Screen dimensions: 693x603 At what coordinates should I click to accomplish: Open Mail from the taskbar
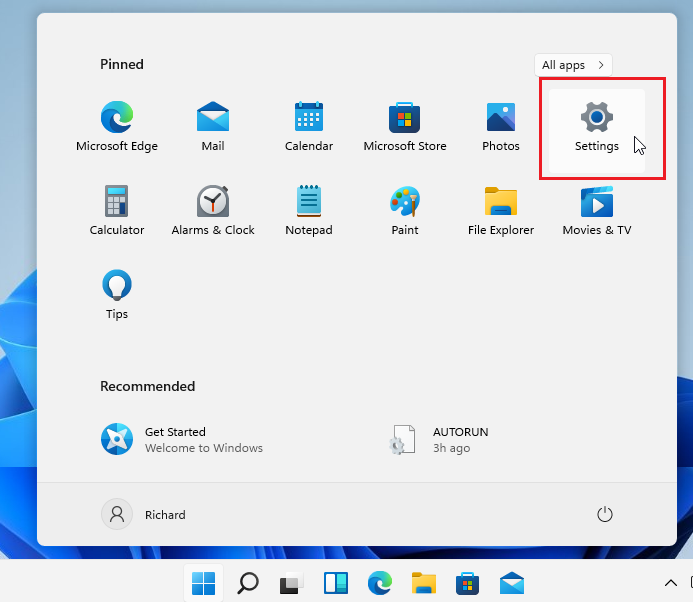pos(511,583)
